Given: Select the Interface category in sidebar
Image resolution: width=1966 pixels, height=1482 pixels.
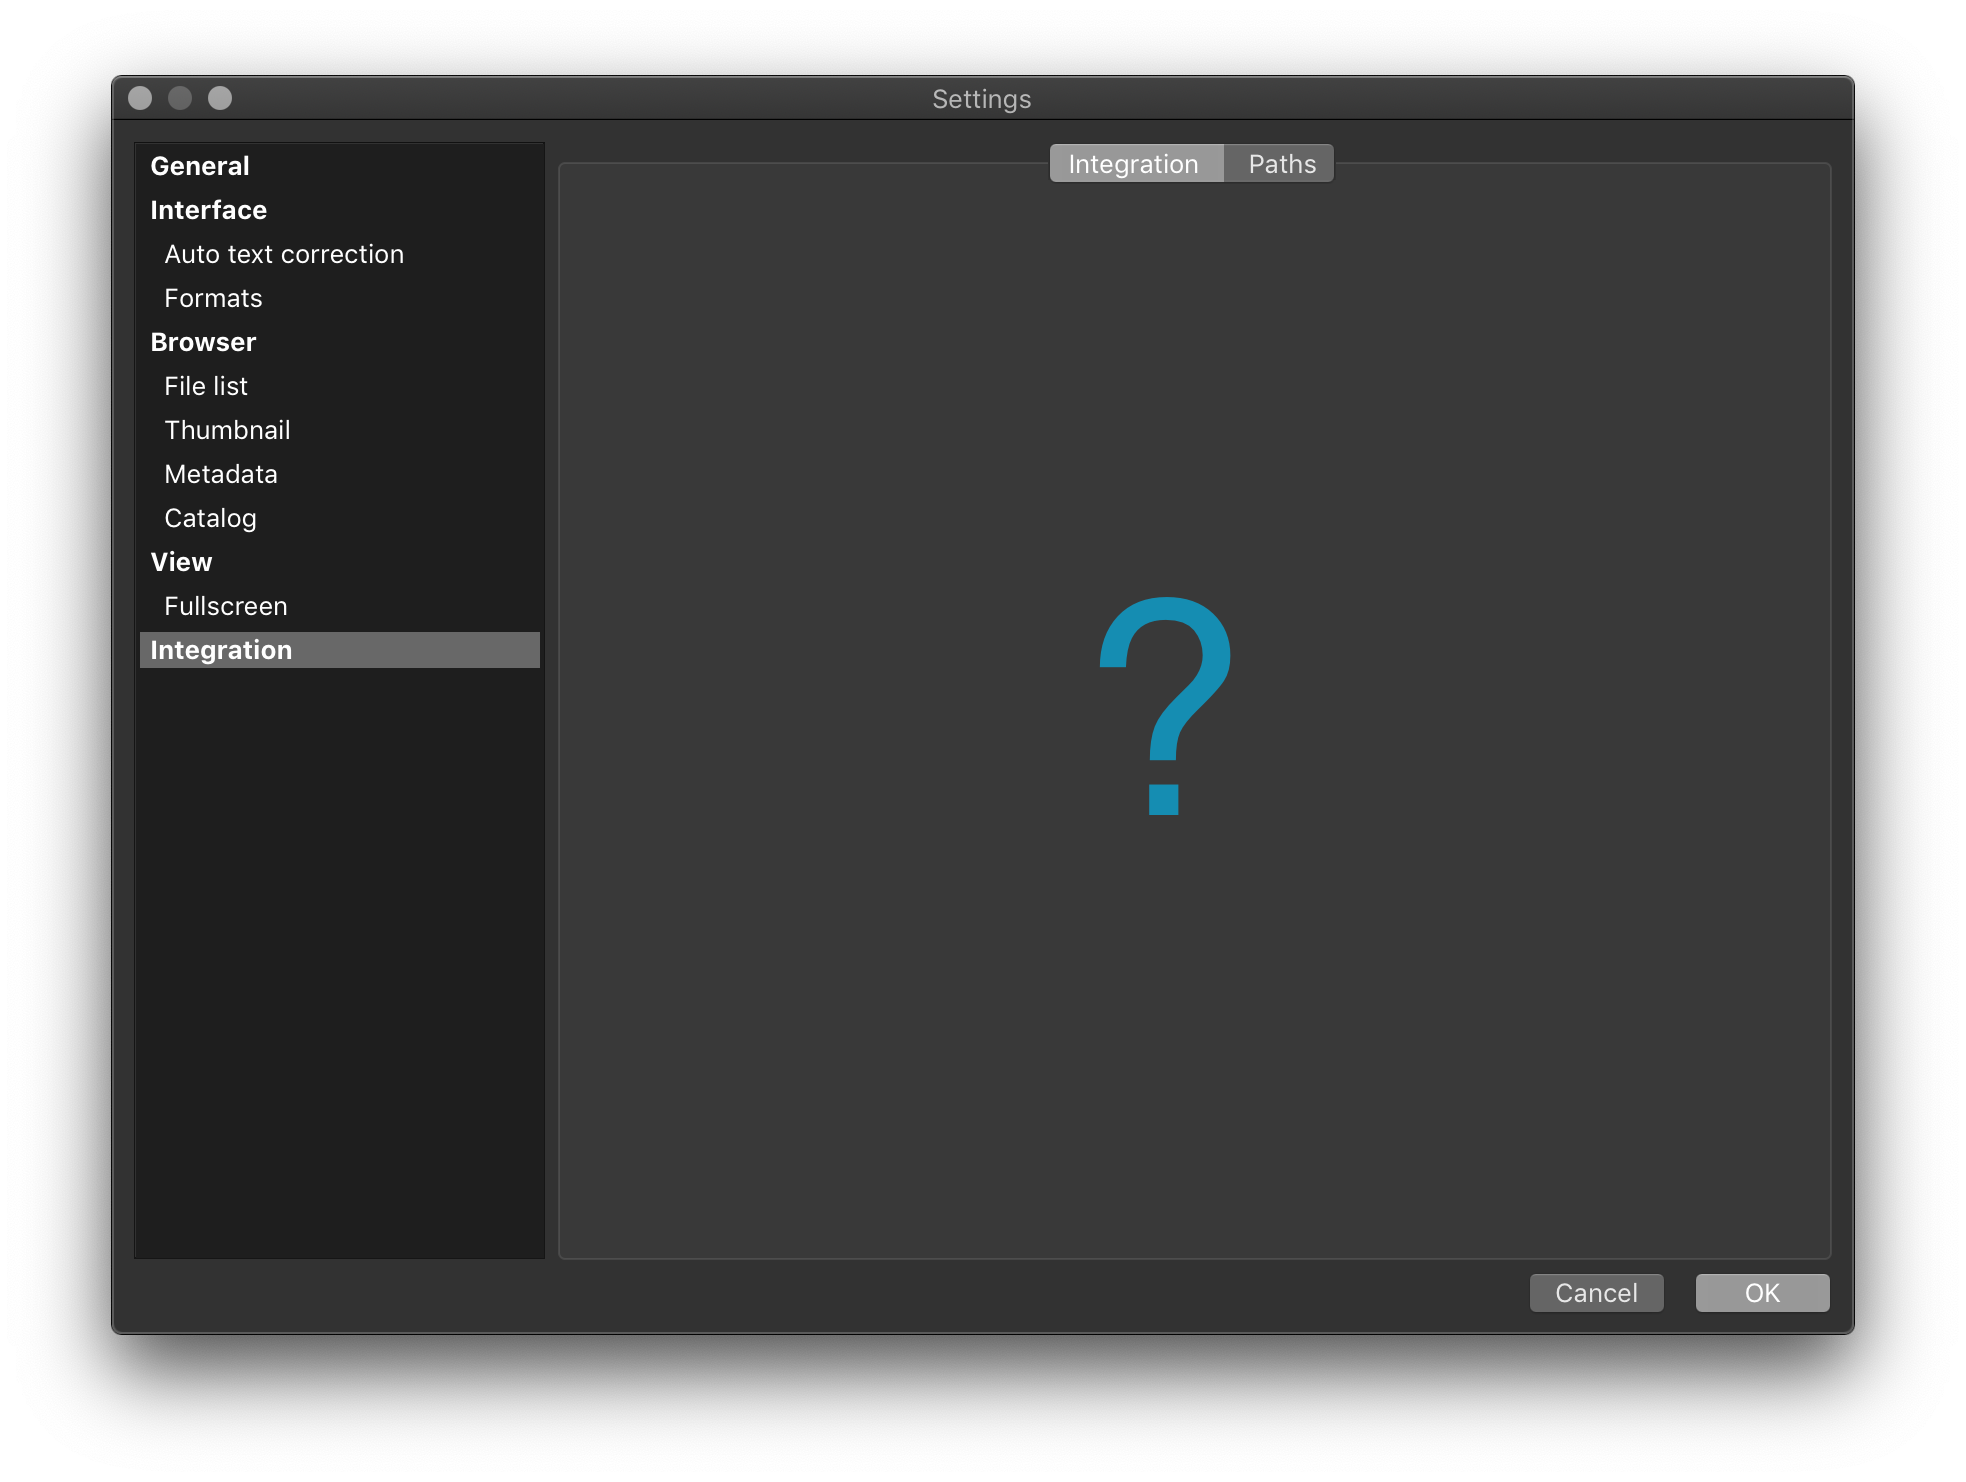Looking at the screenshot, I should [208, 210].
